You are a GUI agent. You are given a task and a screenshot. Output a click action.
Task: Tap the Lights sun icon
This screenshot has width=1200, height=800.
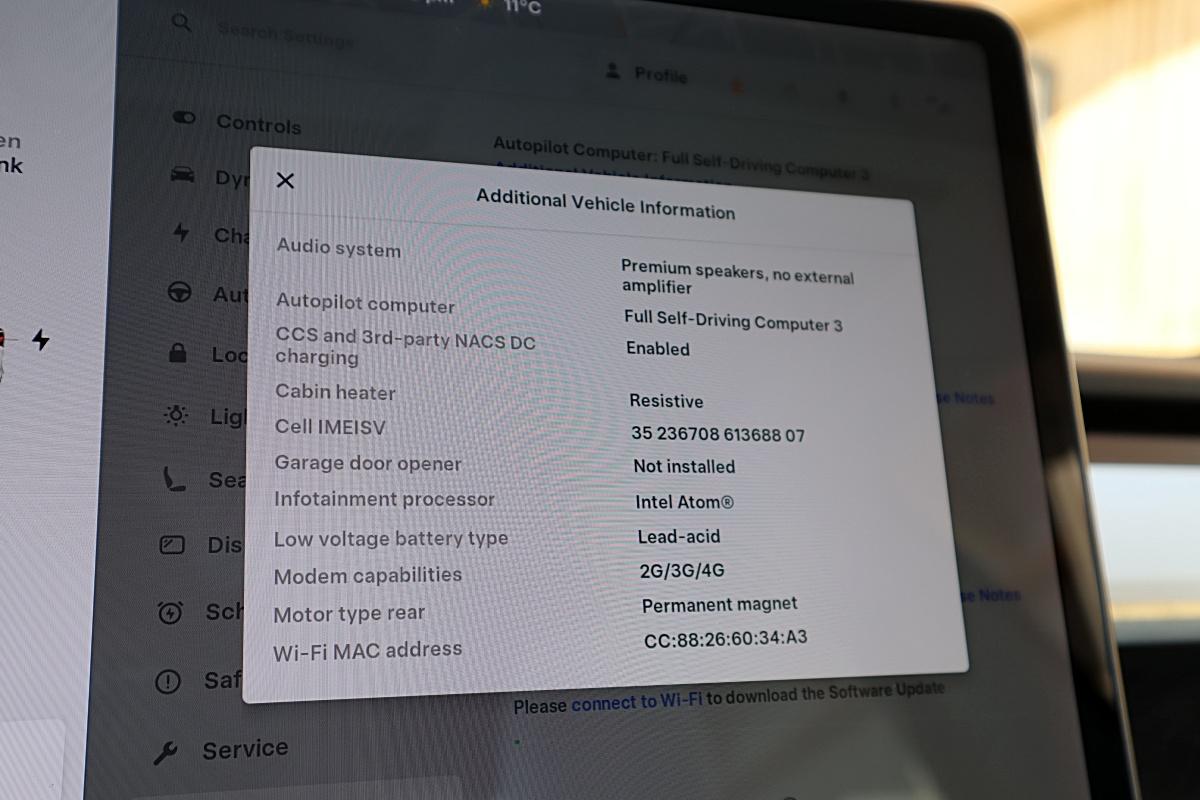pos(177,415)
